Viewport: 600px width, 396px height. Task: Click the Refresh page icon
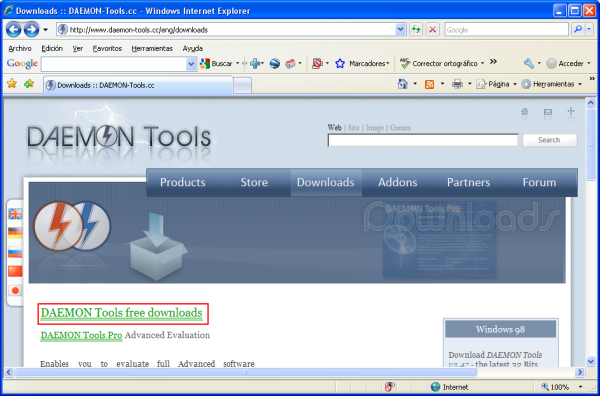click(x=416, y=29)
